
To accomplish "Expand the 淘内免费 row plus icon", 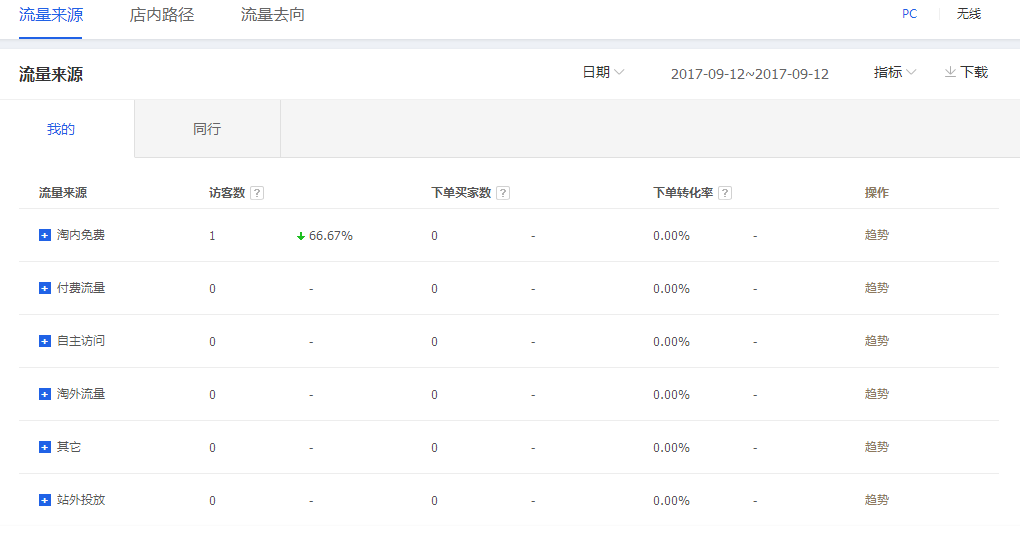I will tap(44, 235).
